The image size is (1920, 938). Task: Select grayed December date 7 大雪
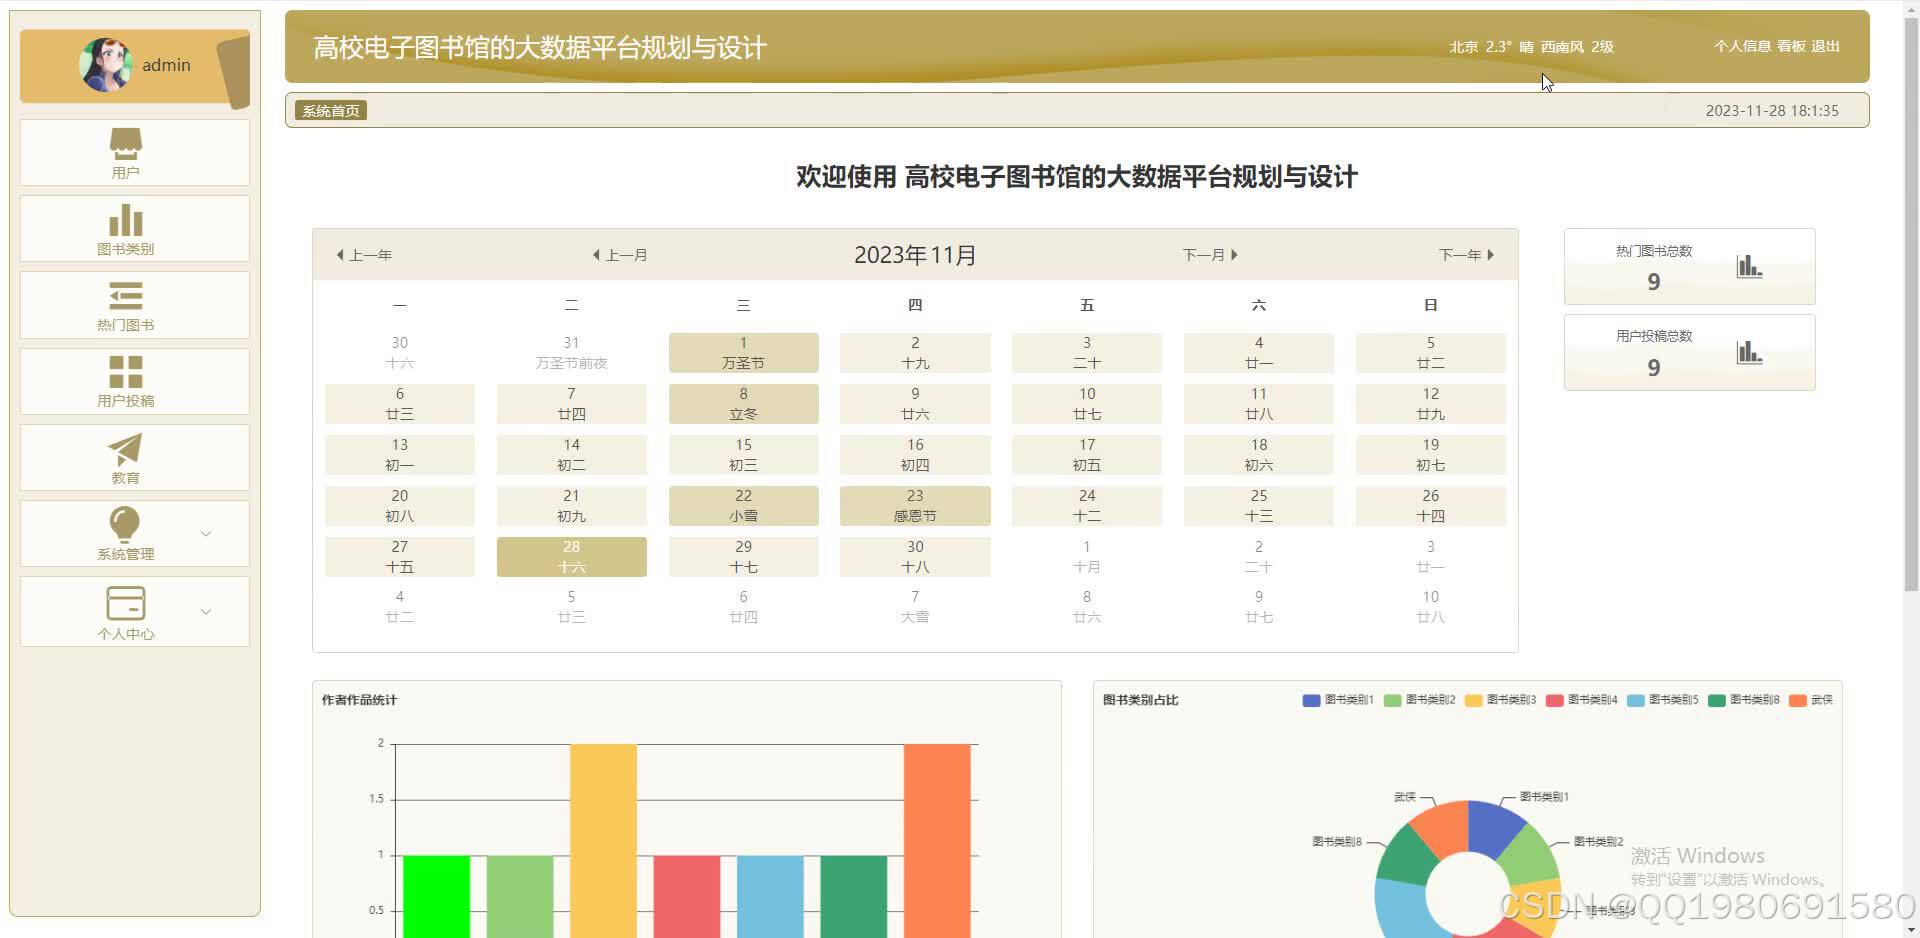point(915,607)
